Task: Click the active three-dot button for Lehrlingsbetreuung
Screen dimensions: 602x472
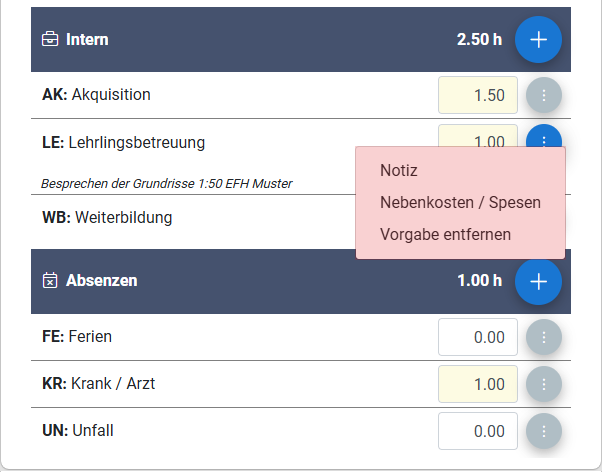Action: pyautogui.click(x=544, y=136)
